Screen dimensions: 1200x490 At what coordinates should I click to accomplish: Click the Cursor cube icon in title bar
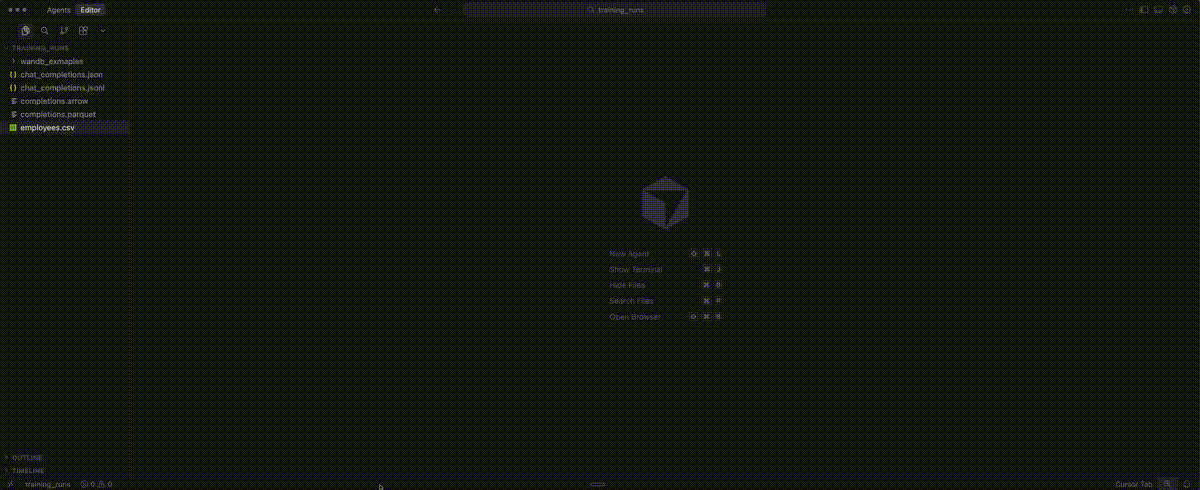[1173, 9]
